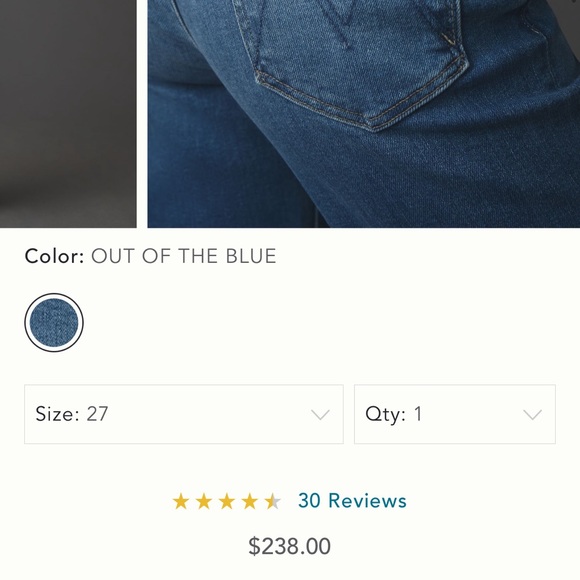
Task: Click the third gold rating star
Action: click(227, 502)
